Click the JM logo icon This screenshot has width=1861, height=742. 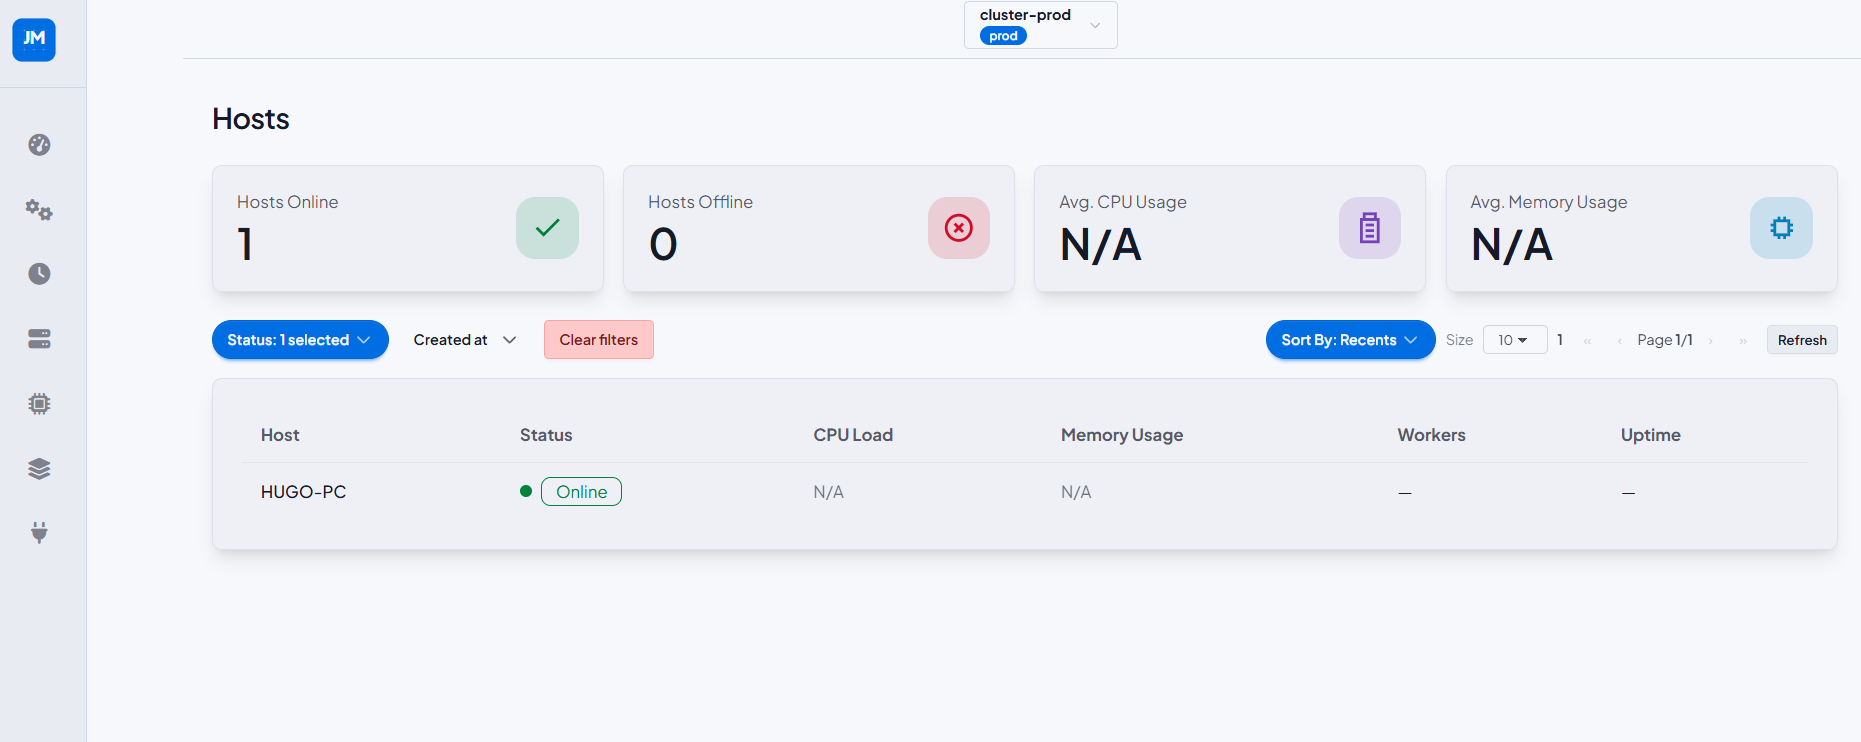[34, 40]
